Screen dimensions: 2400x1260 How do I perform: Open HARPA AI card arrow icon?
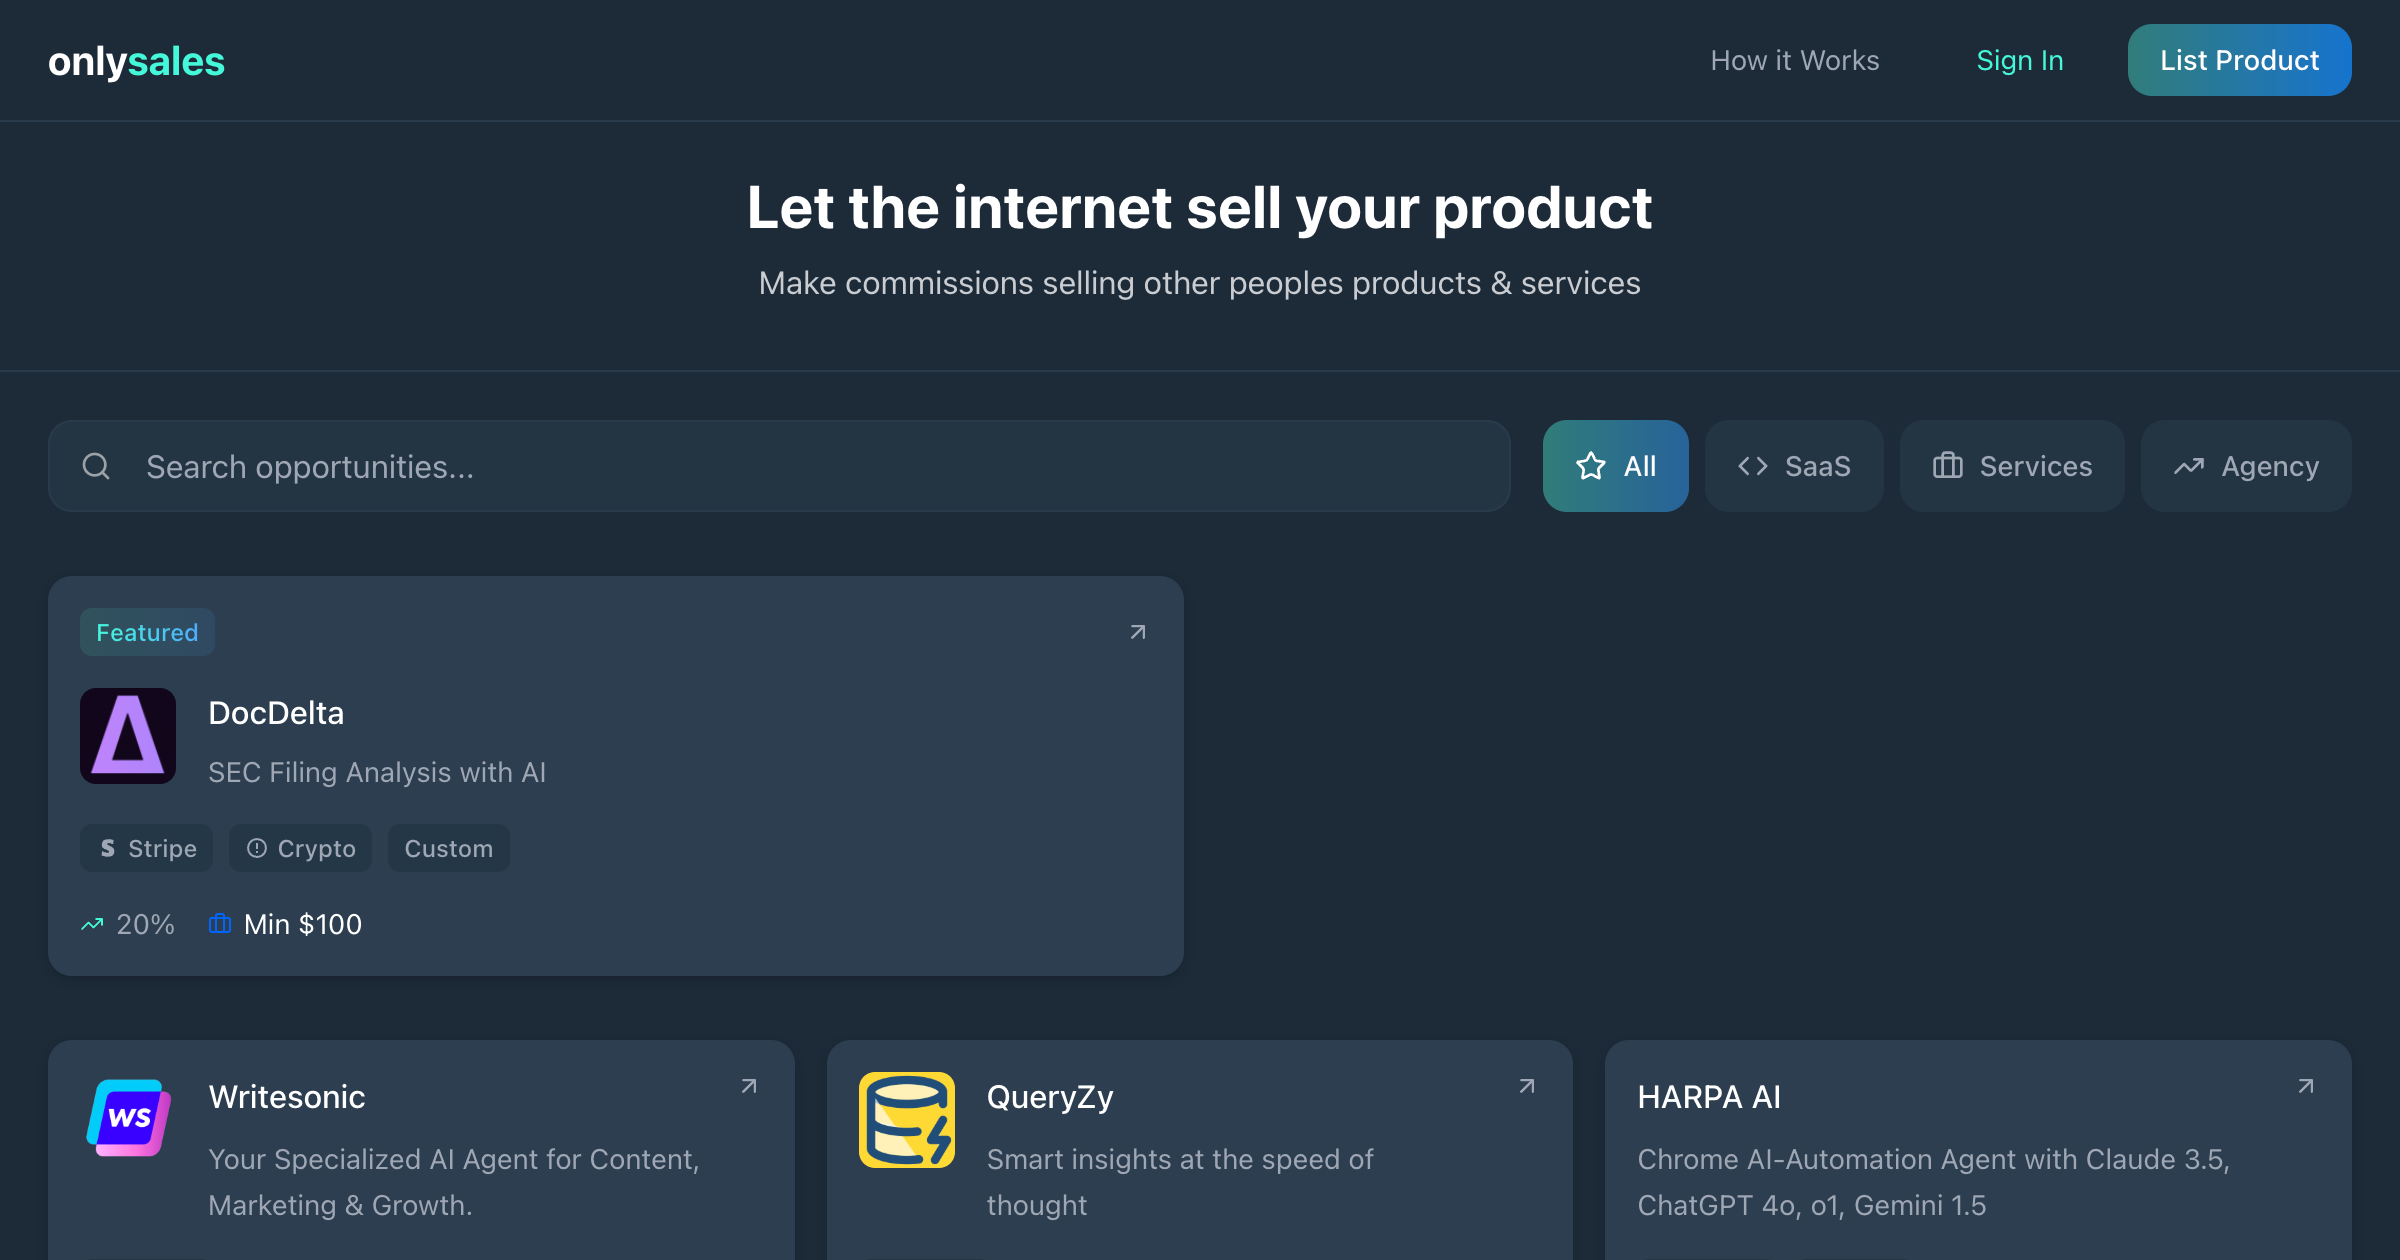(2306, 1086)
